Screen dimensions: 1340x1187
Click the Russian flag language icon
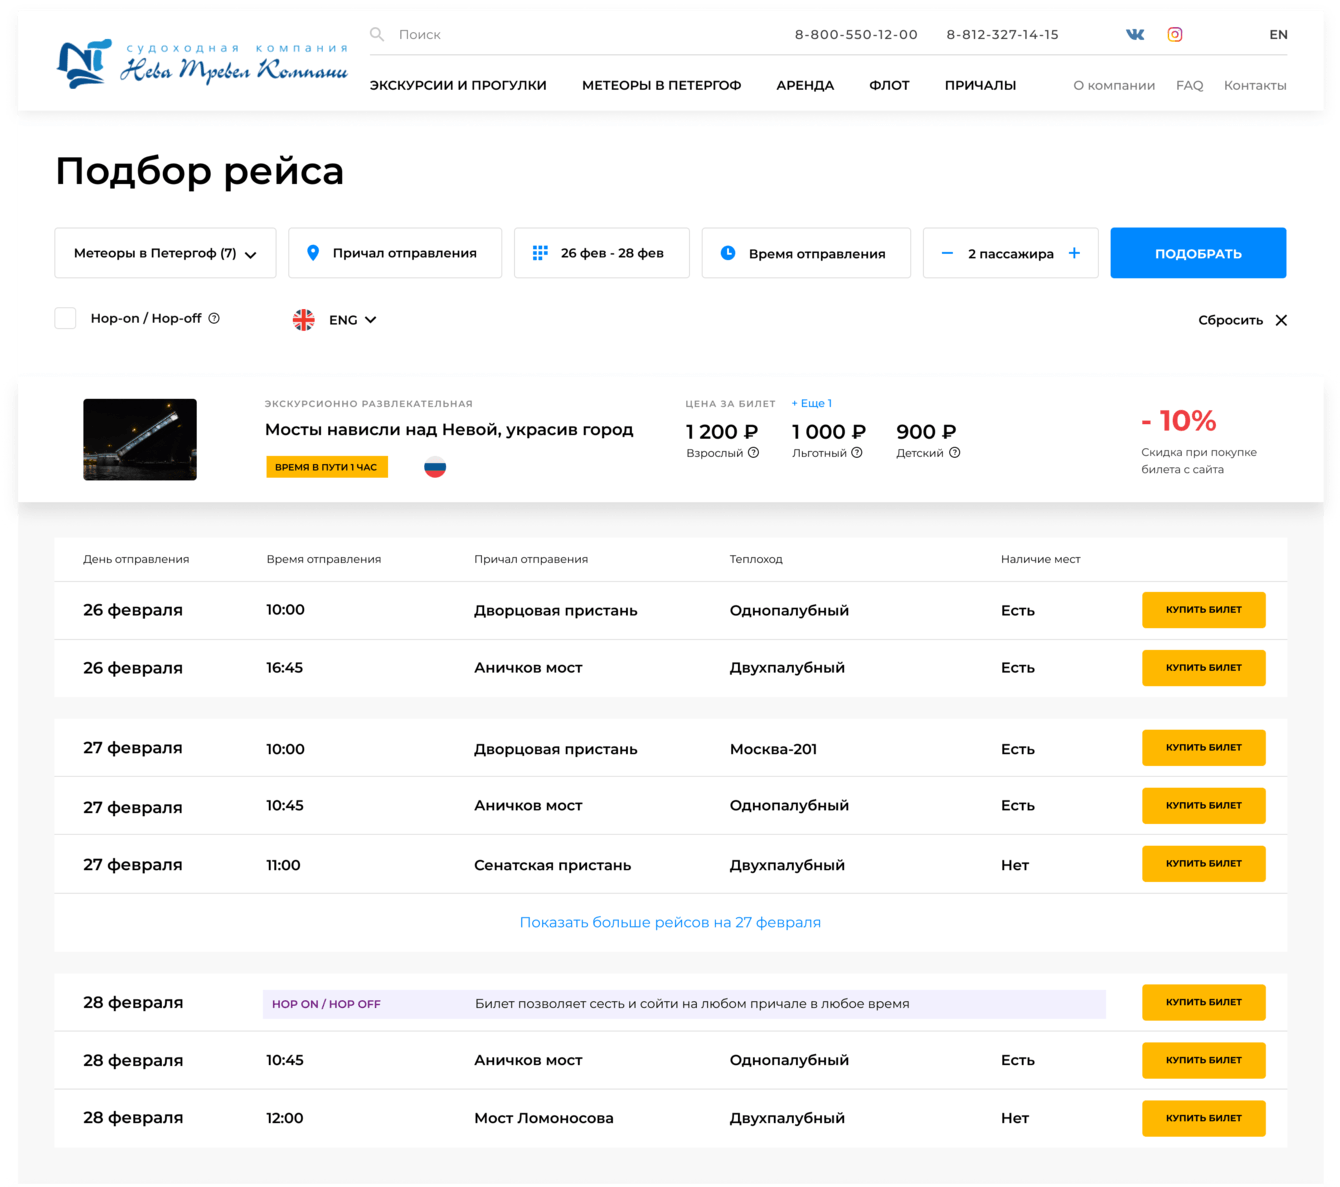(435, 467)
